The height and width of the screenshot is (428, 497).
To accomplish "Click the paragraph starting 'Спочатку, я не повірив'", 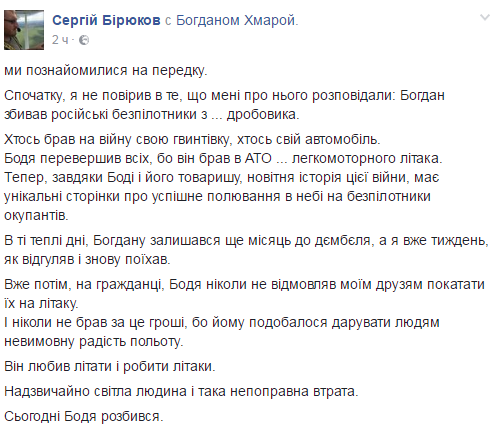I will pyautogui.click(x=224, y=105).
